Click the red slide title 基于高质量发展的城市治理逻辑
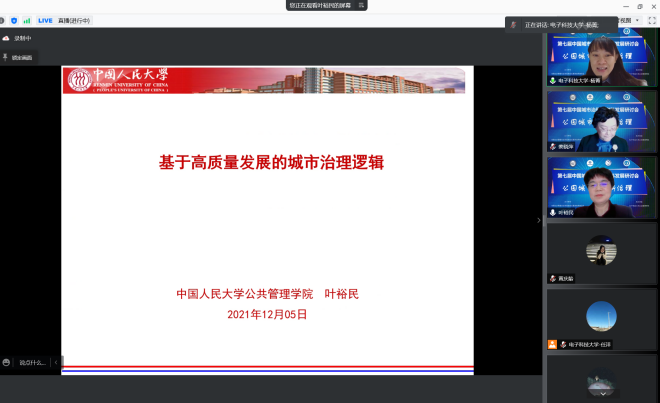This screenshot has height=403, width=660. tap(271, 163)
